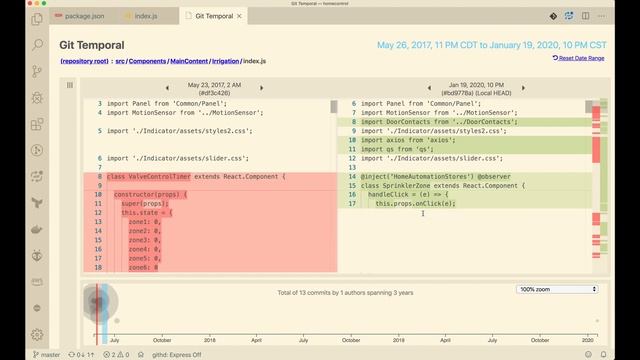Open the feedback smiley in status bar
Screen dimensions: 640x360
(x=588, y=354)
